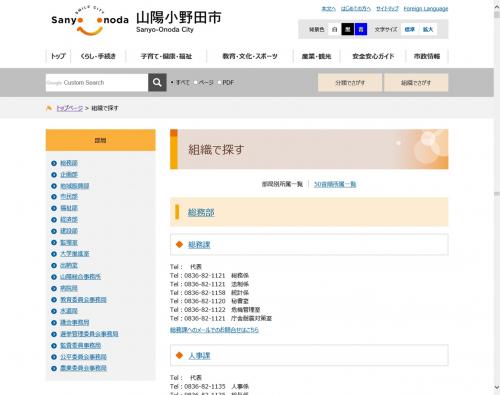This screenshot has width=500, height=395.
Task: Open the 人事課 section link
Action: (199, 356)
